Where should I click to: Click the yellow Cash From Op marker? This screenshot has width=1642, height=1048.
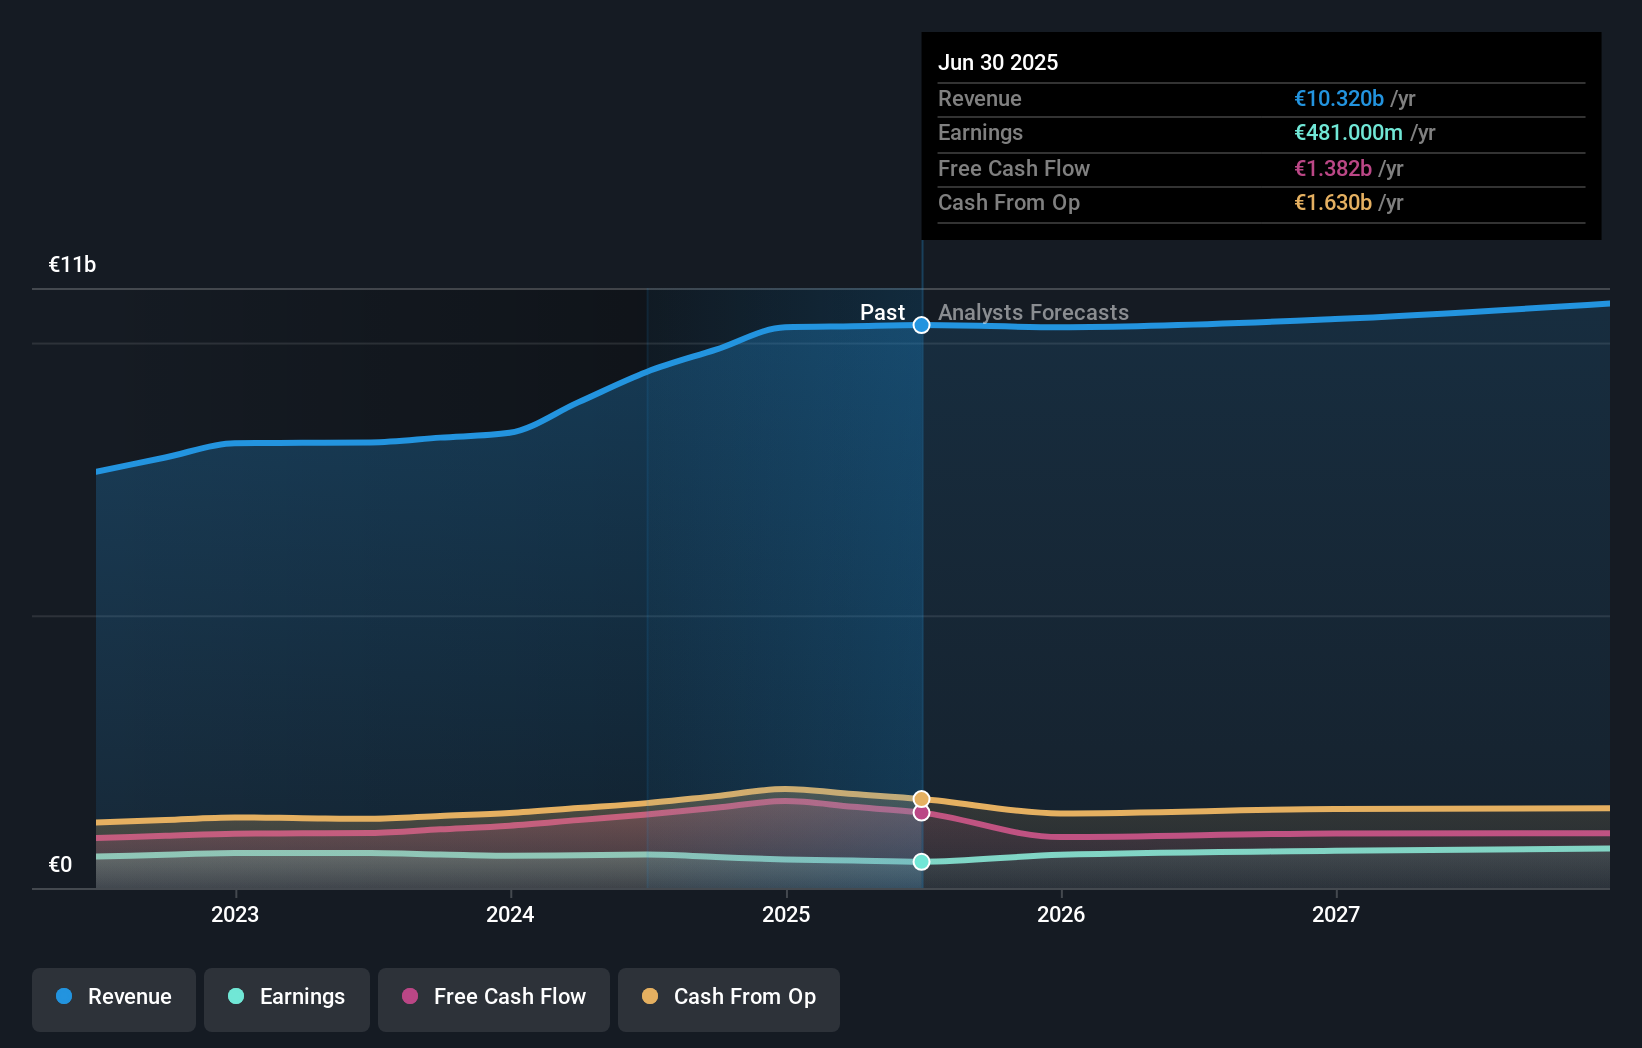(x=921, y=798)
